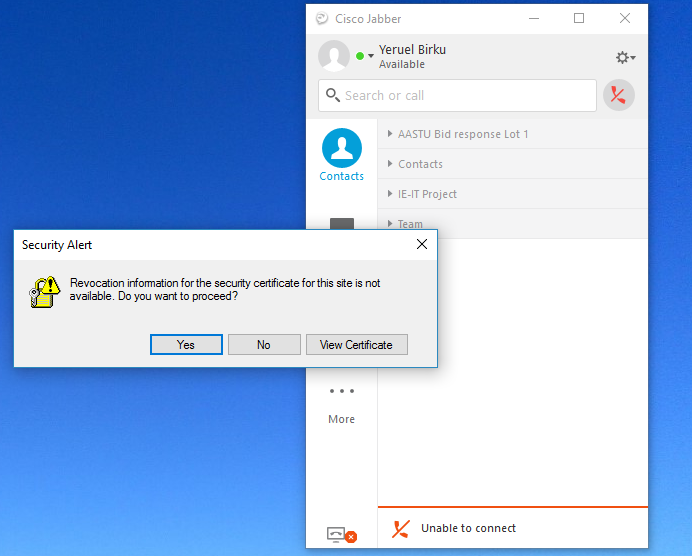Click No in the Security Alert dialog

tap(264, 345)
